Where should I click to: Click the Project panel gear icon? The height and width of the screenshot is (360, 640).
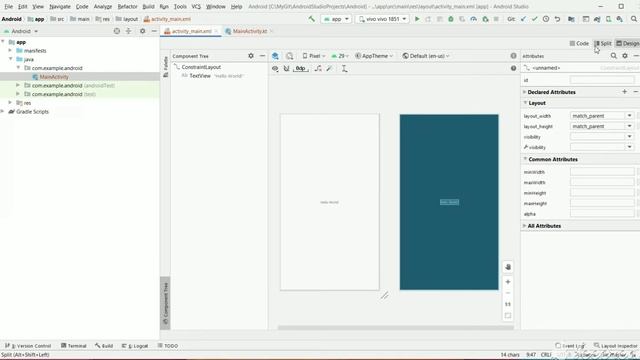point(142,31)
